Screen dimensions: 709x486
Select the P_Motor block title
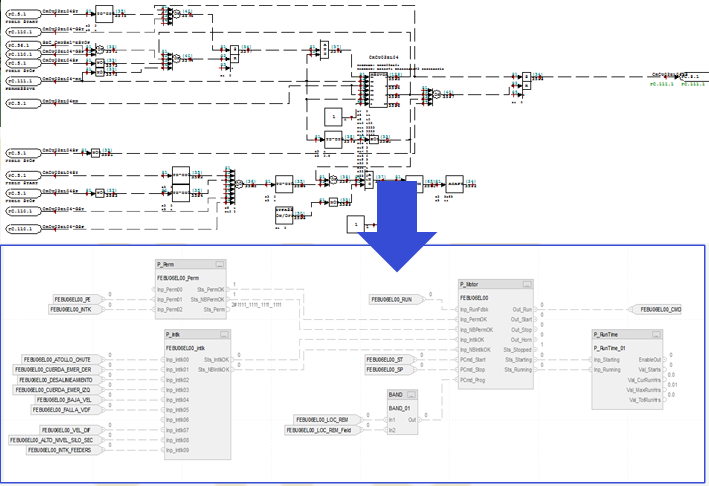click(x=472, y=286)
